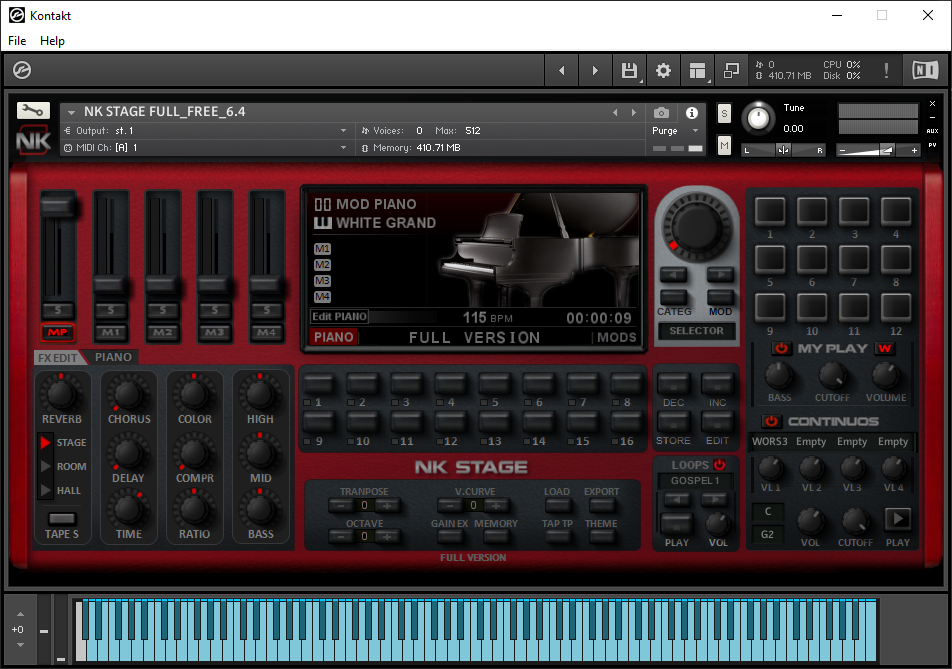
Task: Click the Edit PIANO button
Action: [339, 316]
